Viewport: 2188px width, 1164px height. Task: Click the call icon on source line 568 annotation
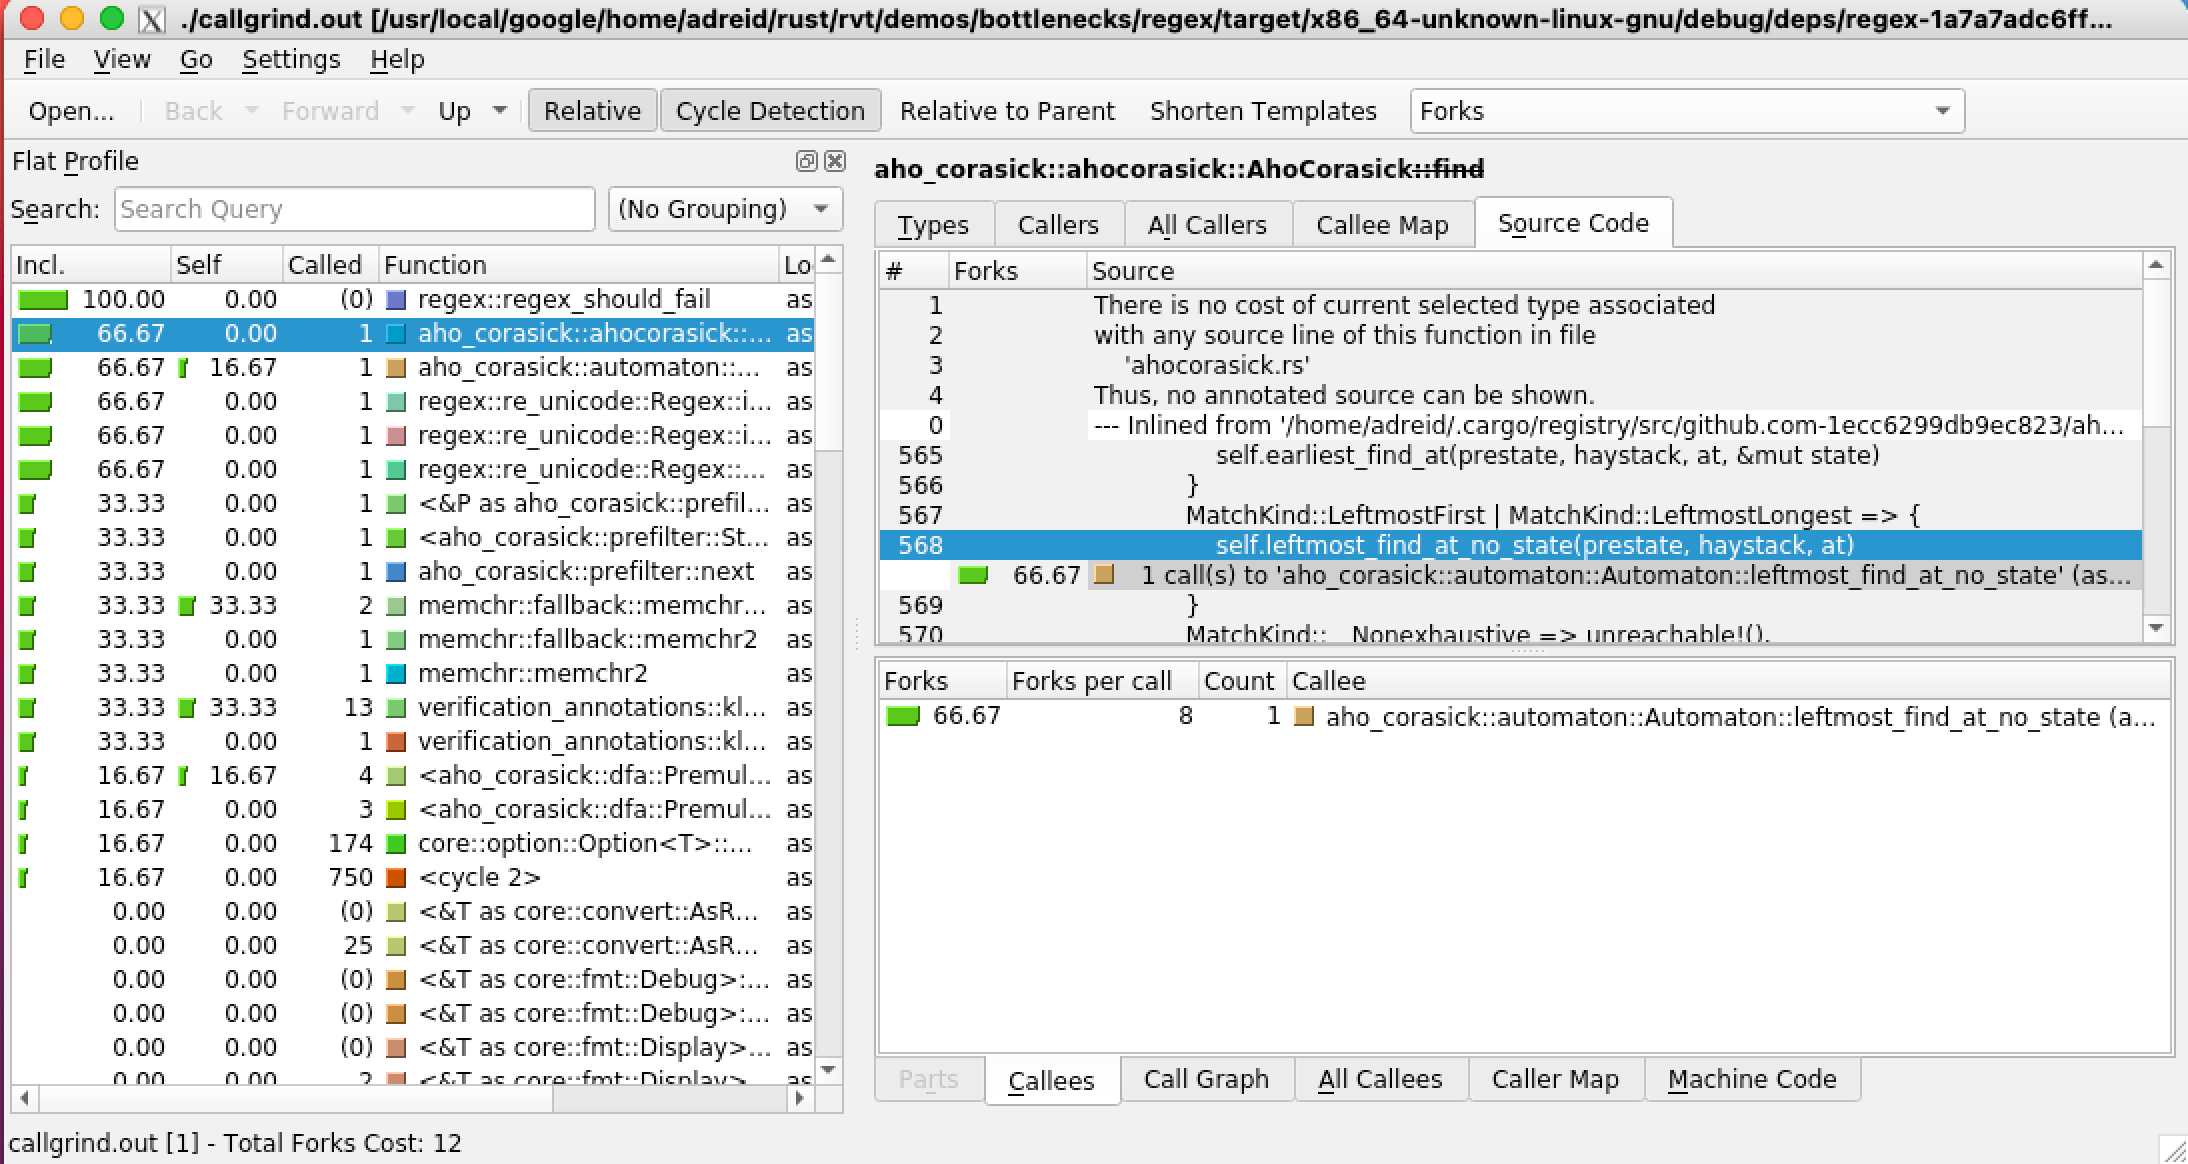click(x=1104, y=575)
